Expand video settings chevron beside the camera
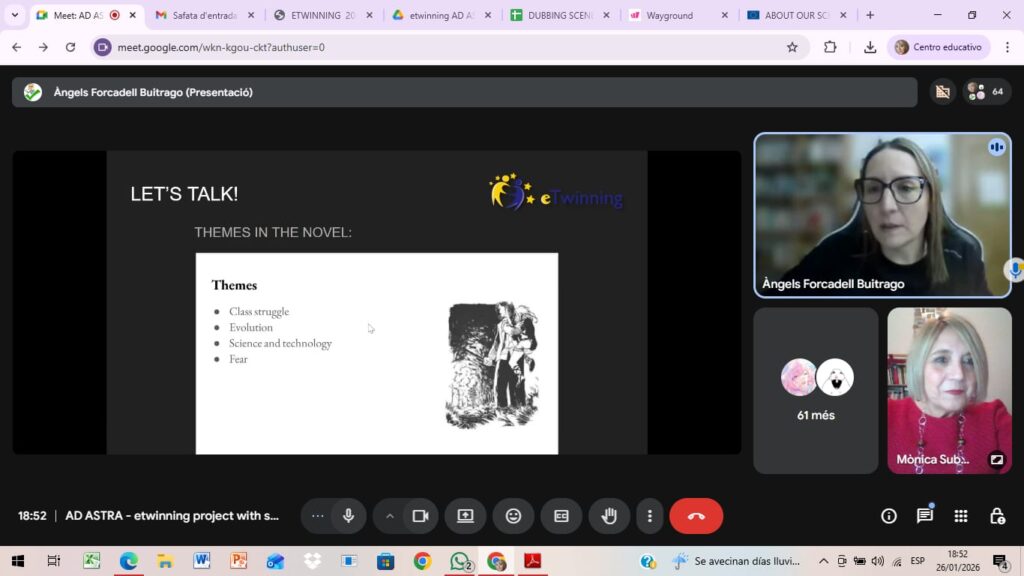This screenshot has height=576, width=1024. point(390,516)
